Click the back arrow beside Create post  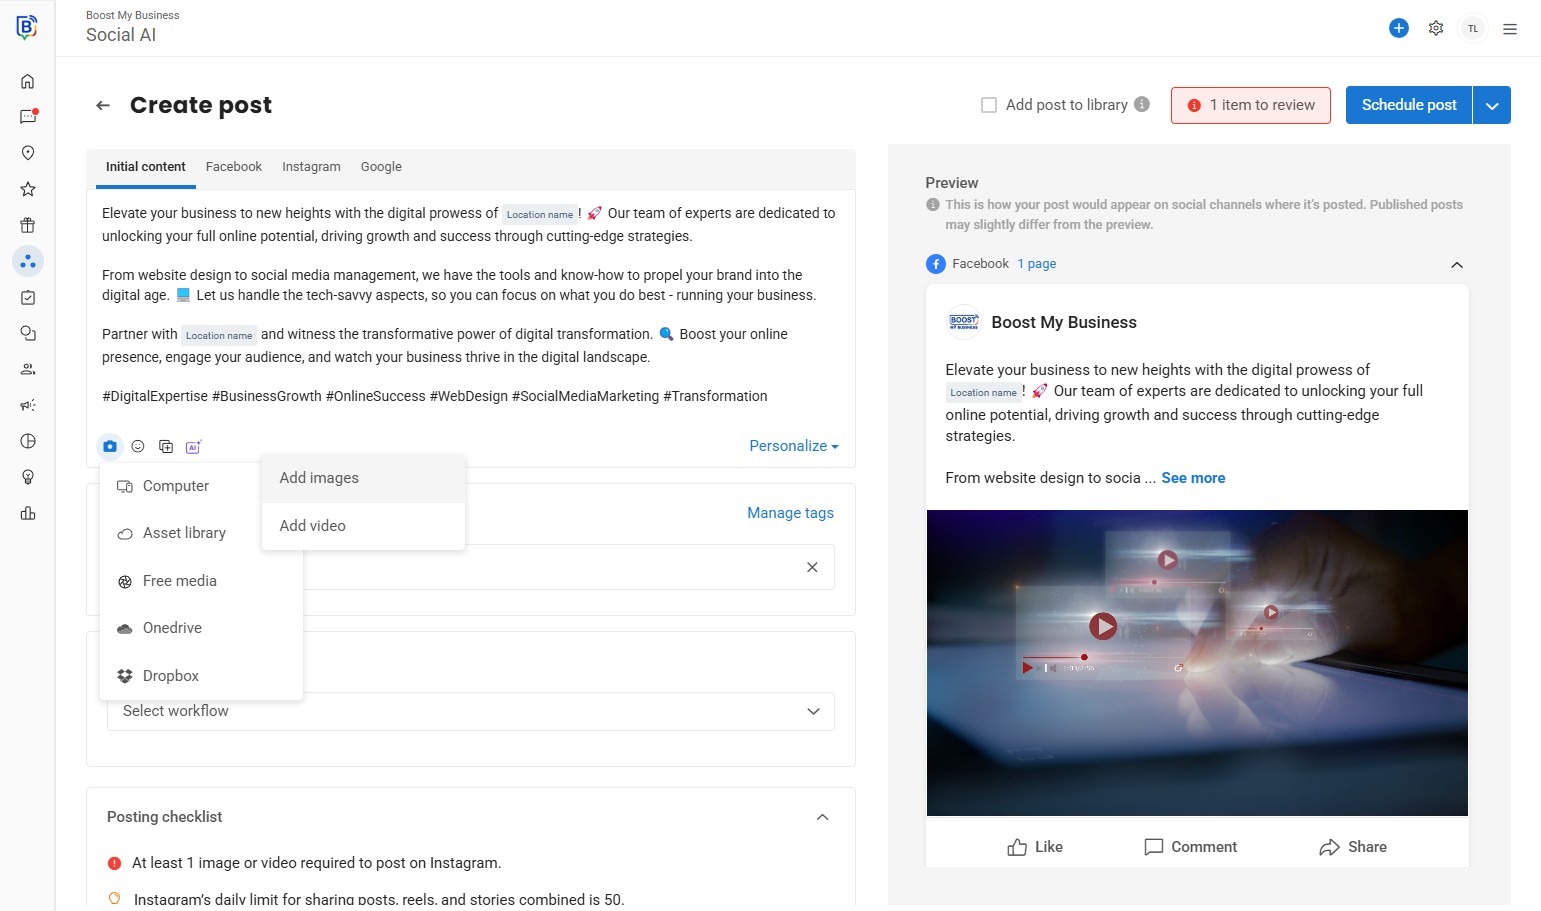click(x=103, y=105)
